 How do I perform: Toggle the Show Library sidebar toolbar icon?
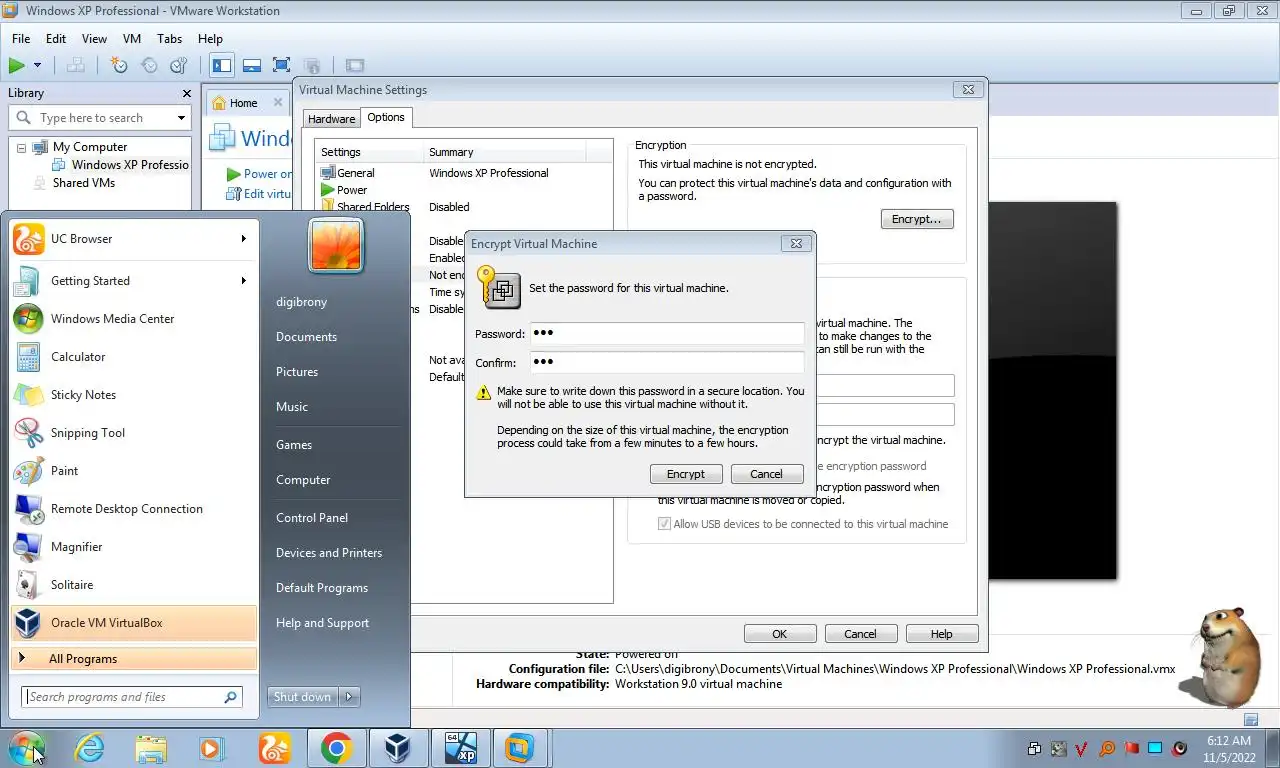click(222, 66)
